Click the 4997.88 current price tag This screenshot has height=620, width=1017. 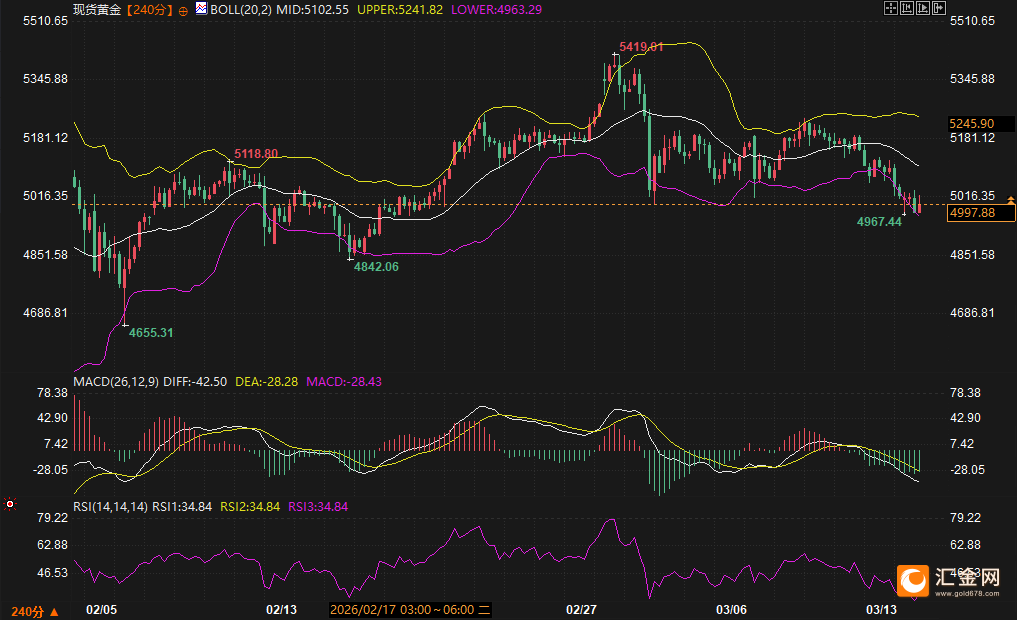tap(971, 212)
